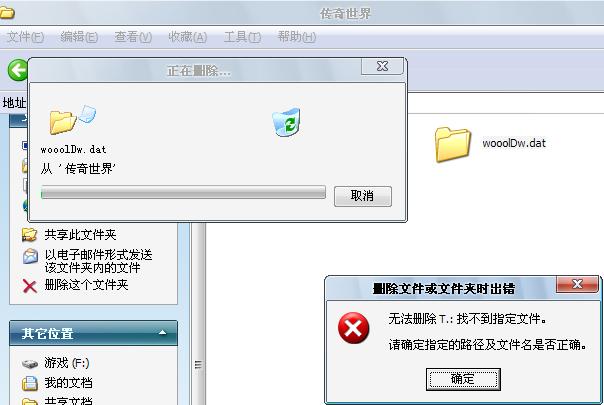This screenshot has width=604, height=405.
Task: Click 共享此文件夹 link
Action: (80, 235)
